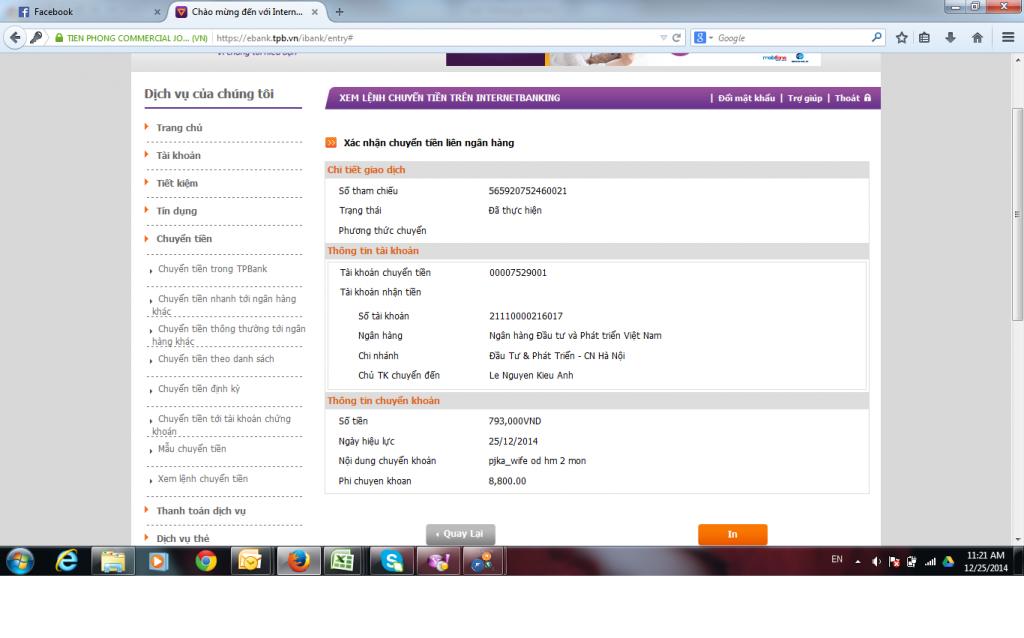The image size is (1024, 638).
Task: Open the URL history dropdown arrow
Action: [x=664, y=38]
